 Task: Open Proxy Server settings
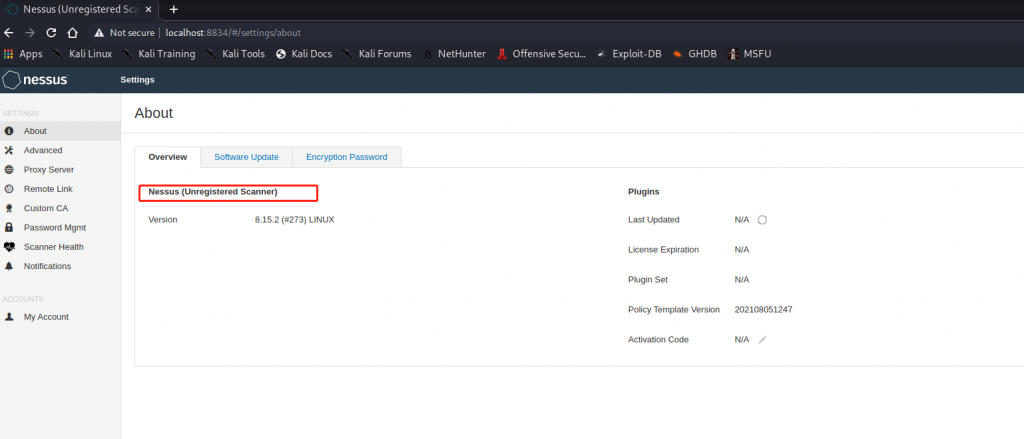(60, 169)
